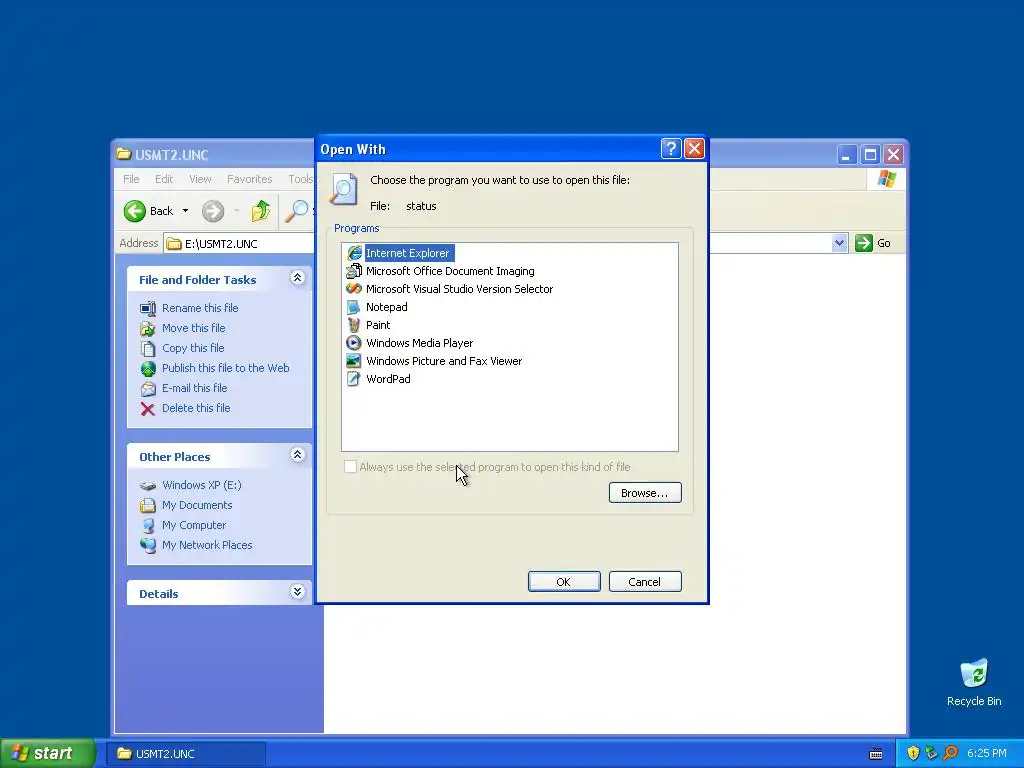Screen dimensions: 1024x768
Task: Click the Windows flag logo in Explorer
Action: click(x=886, y=178)
